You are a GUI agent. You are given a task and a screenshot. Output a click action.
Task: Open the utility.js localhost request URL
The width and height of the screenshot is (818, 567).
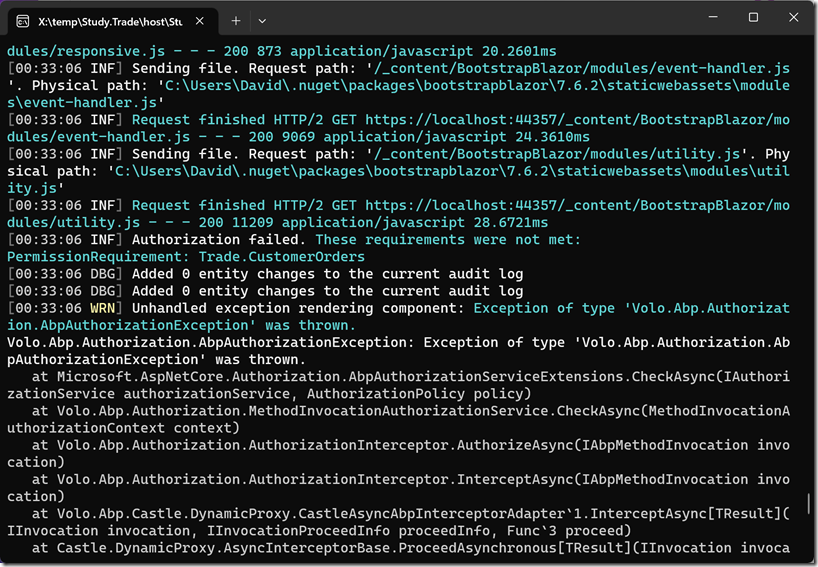point(460,205)
